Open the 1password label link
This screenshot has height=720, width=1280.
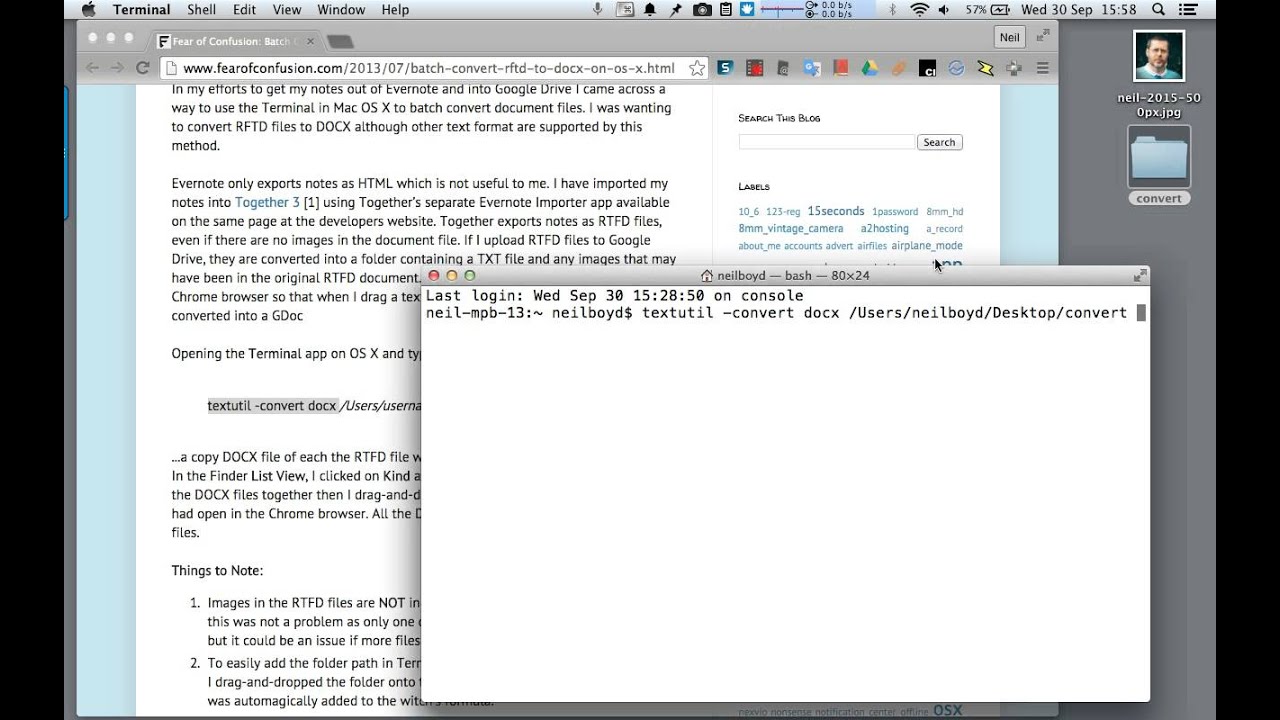(x=895, y=211)
